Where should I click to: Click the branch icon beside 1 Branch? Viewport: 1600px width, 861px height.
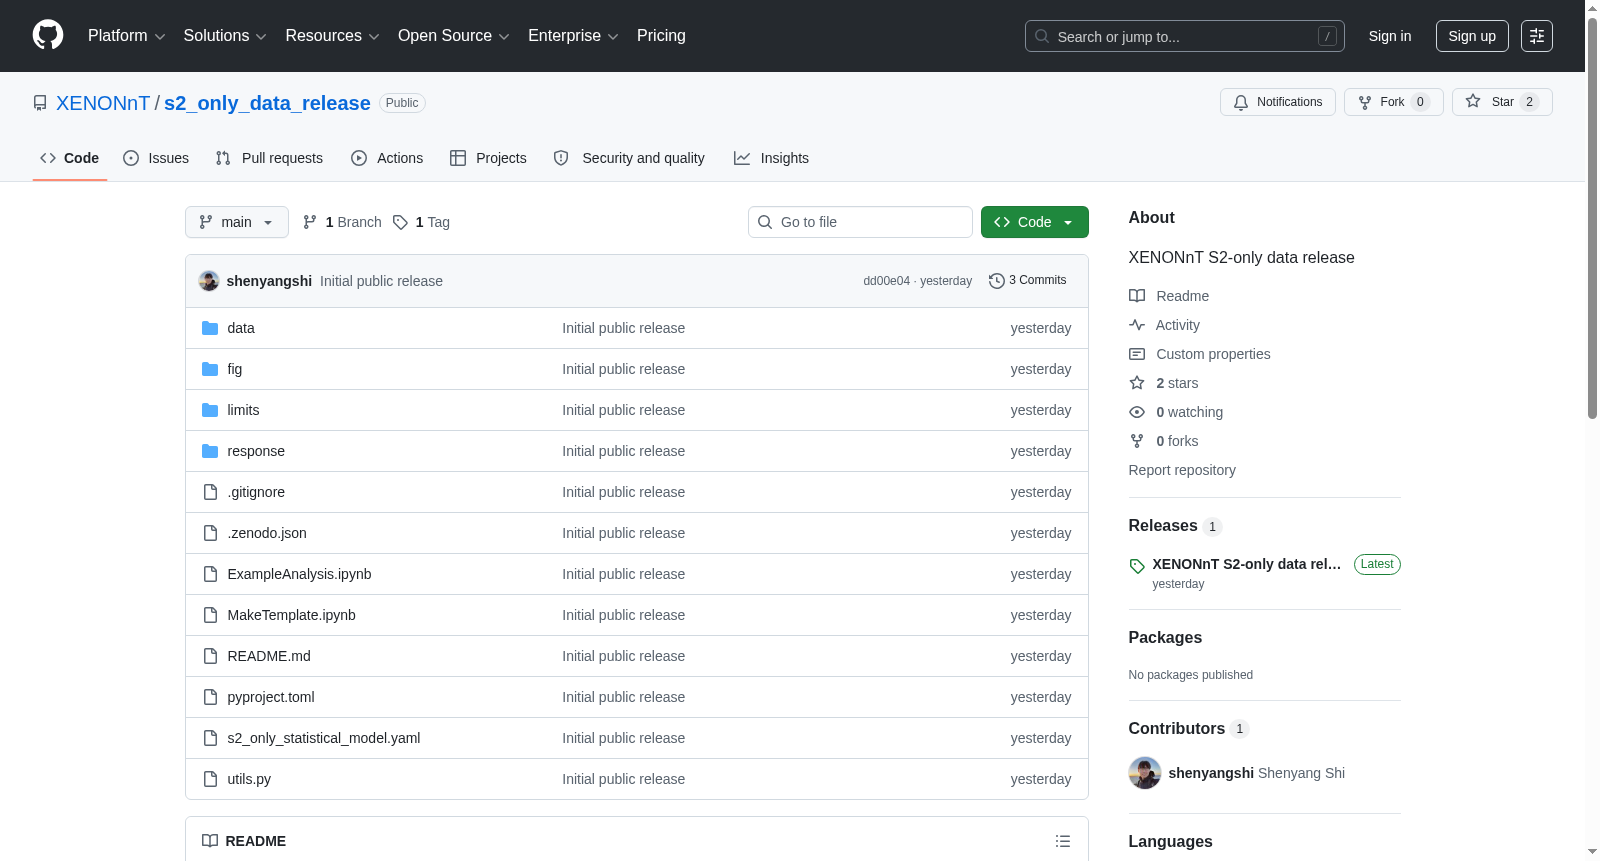(x=310, y=222)
